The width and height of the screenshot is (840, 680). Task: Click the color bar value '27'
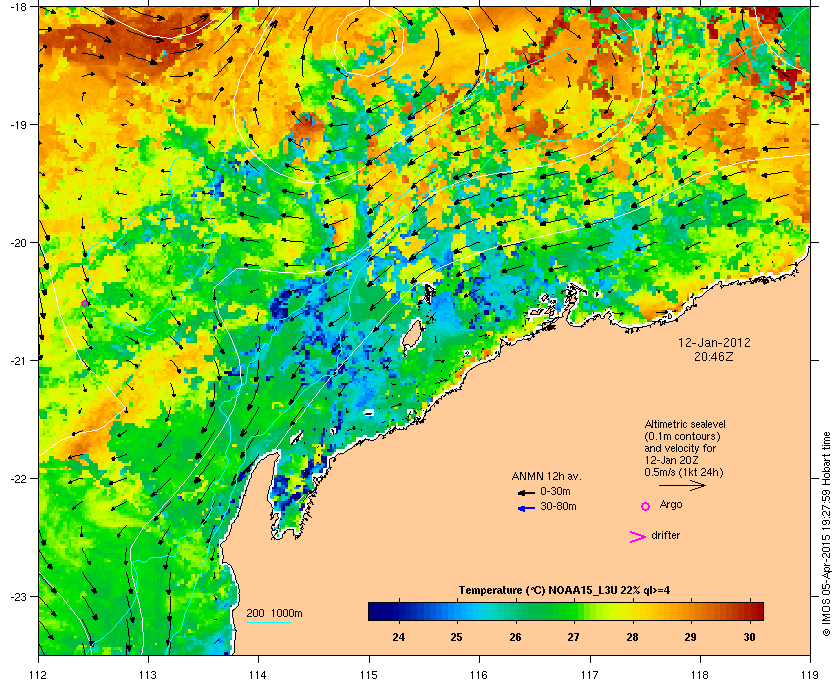[574, 637]
